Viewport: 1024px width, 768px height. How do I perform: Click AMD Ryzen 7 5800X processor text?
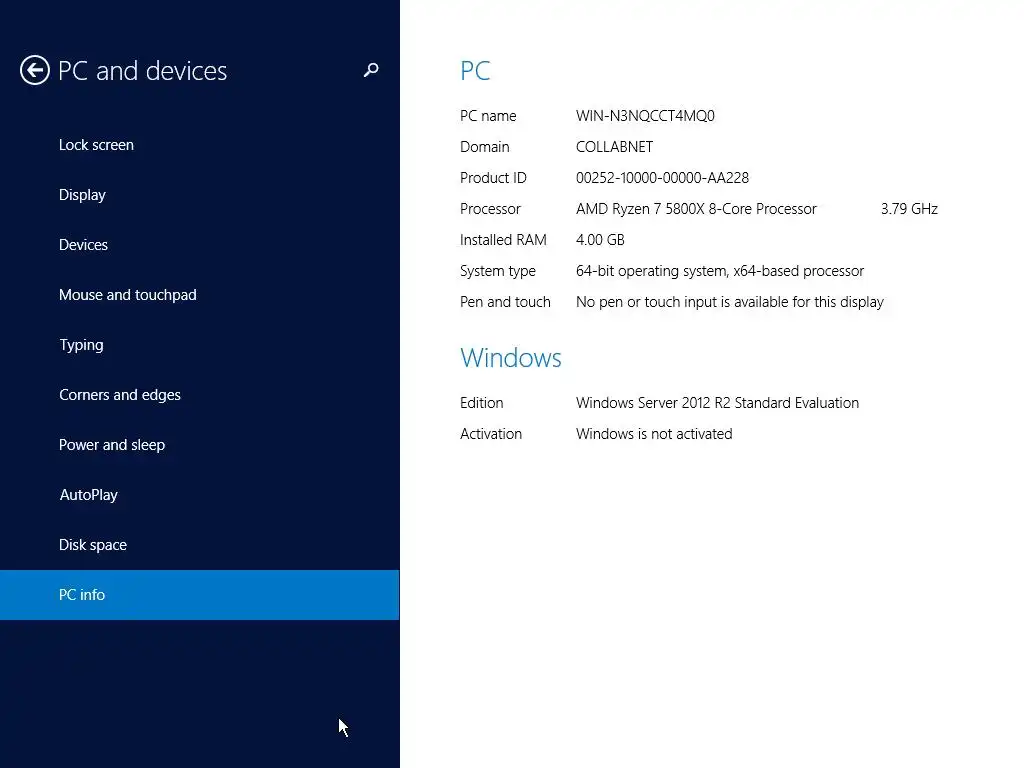pos(696,209)
